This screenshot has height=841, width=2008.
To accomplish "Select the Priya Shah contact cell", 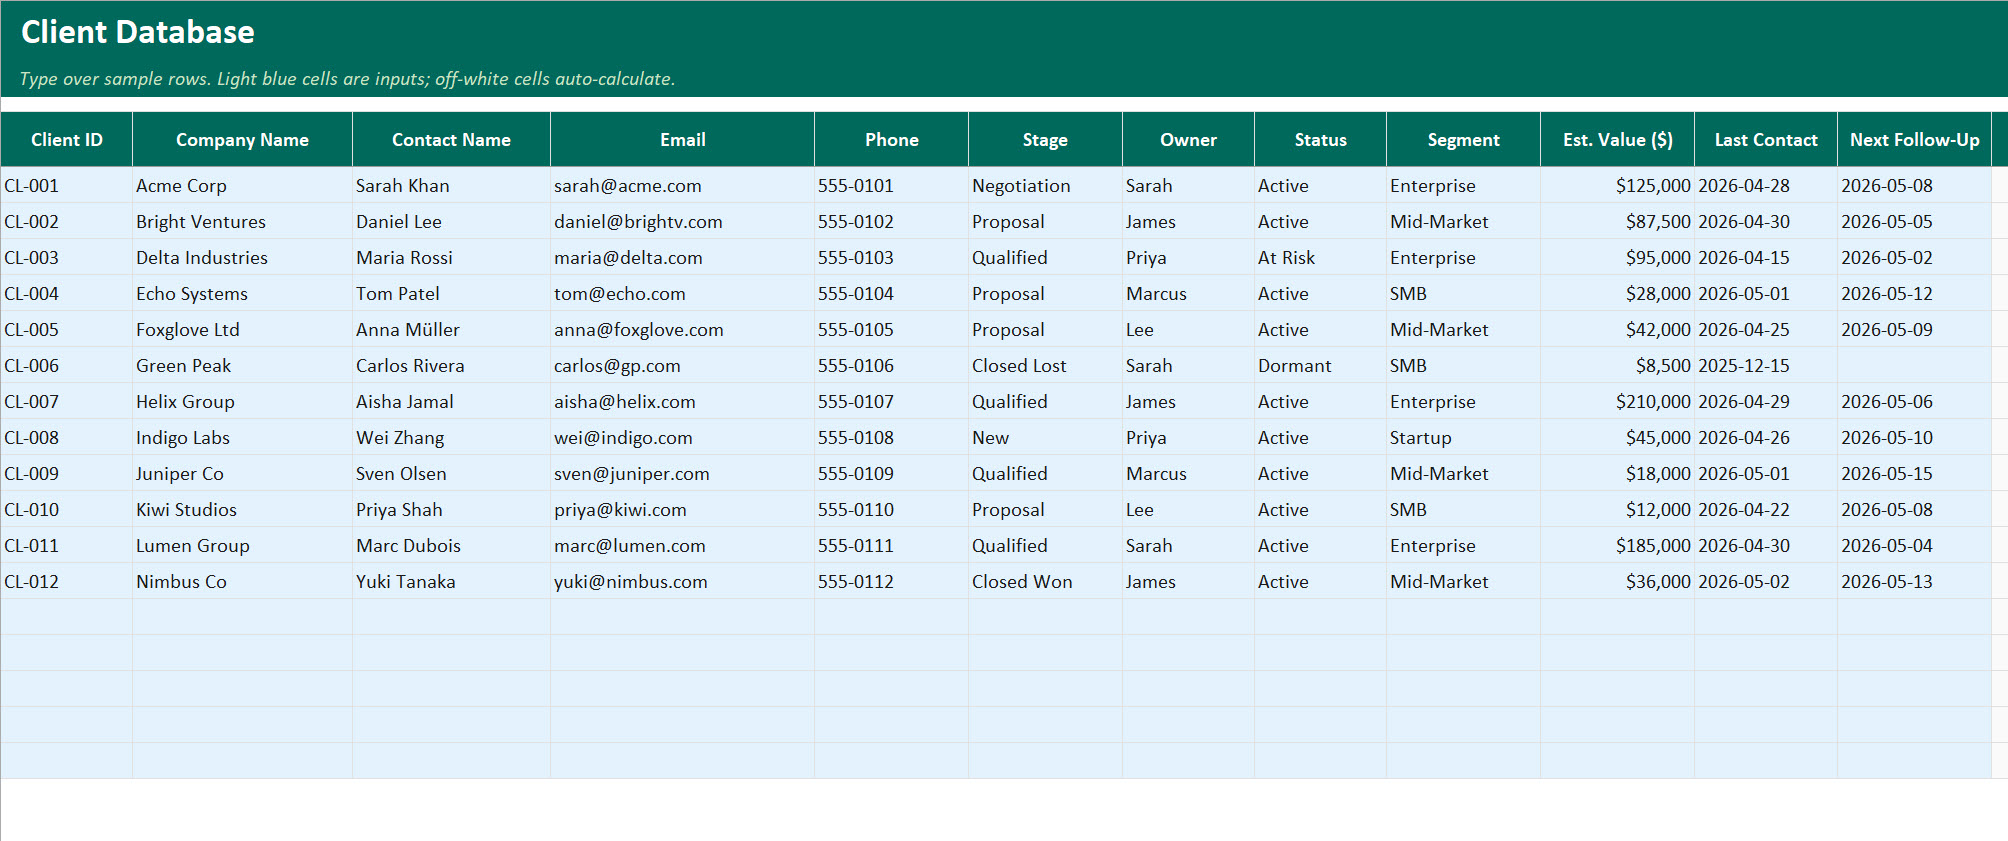I will (x=451, y=509).
